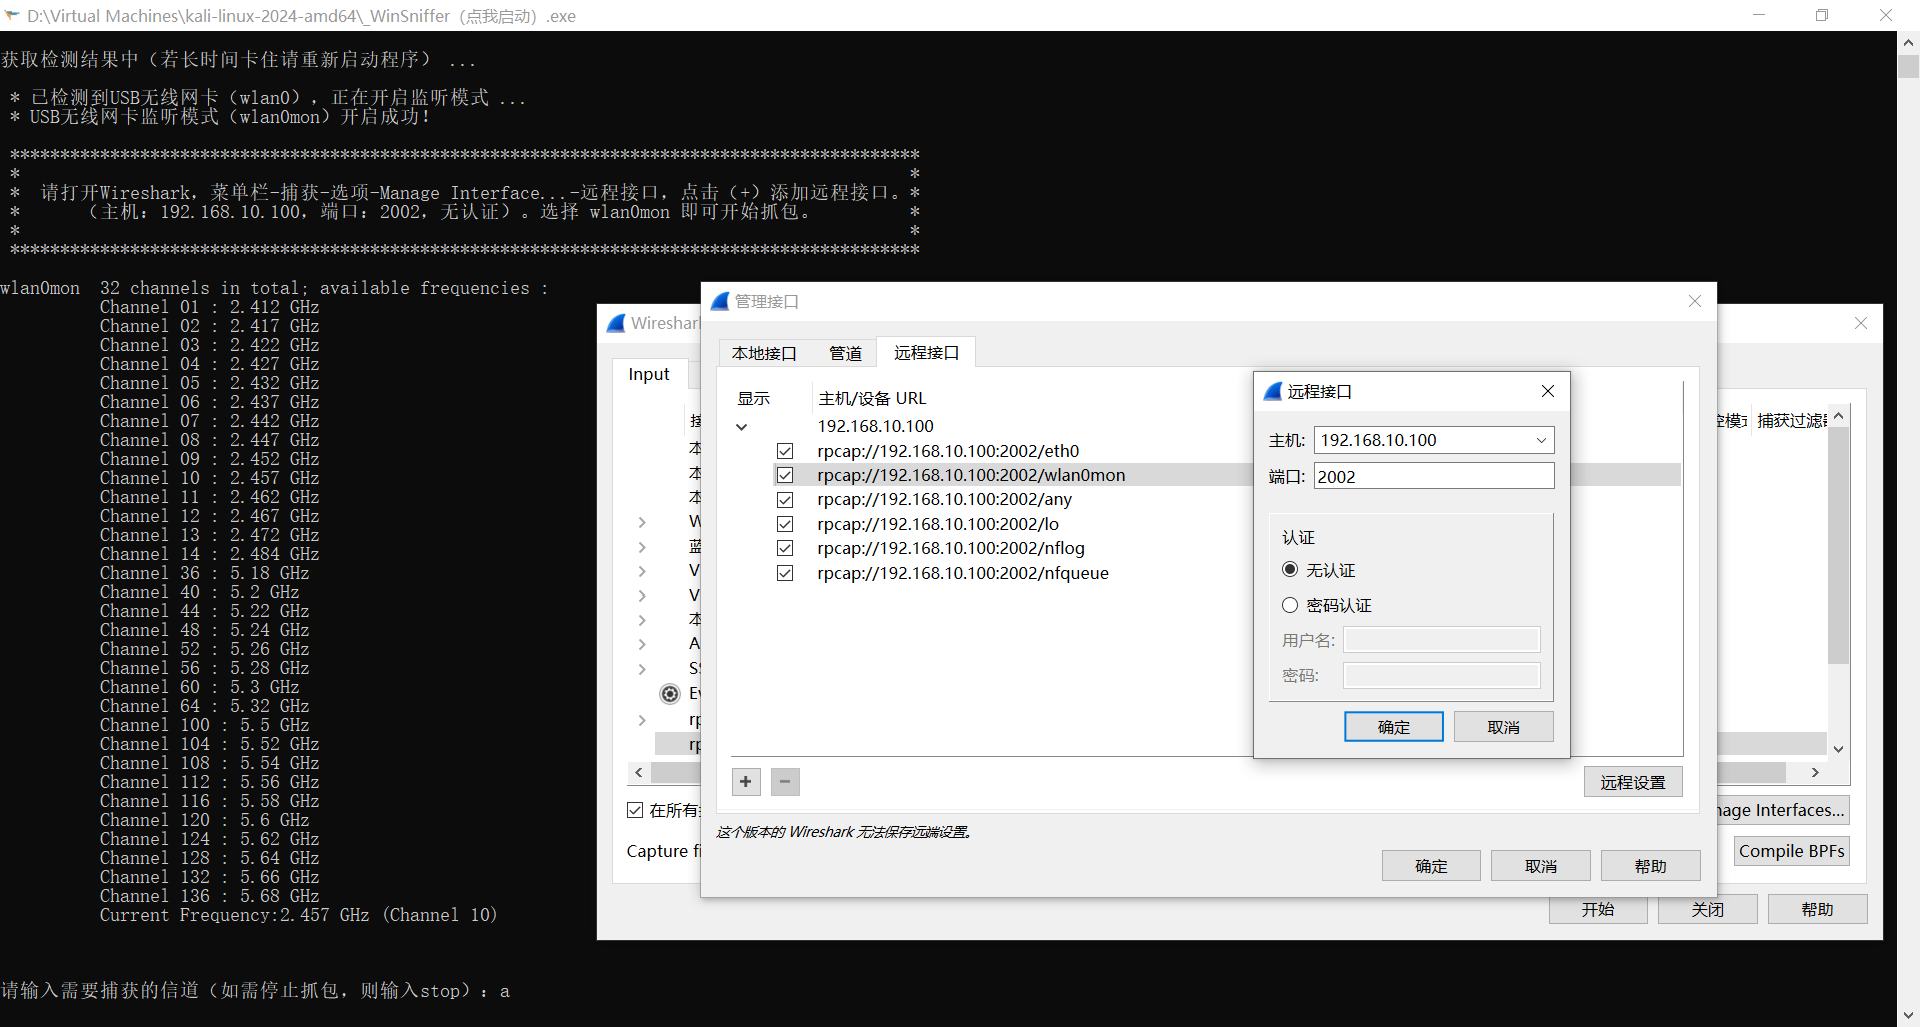
Task: Click the Manage Interfaces... button
Action: (1783, 810)
